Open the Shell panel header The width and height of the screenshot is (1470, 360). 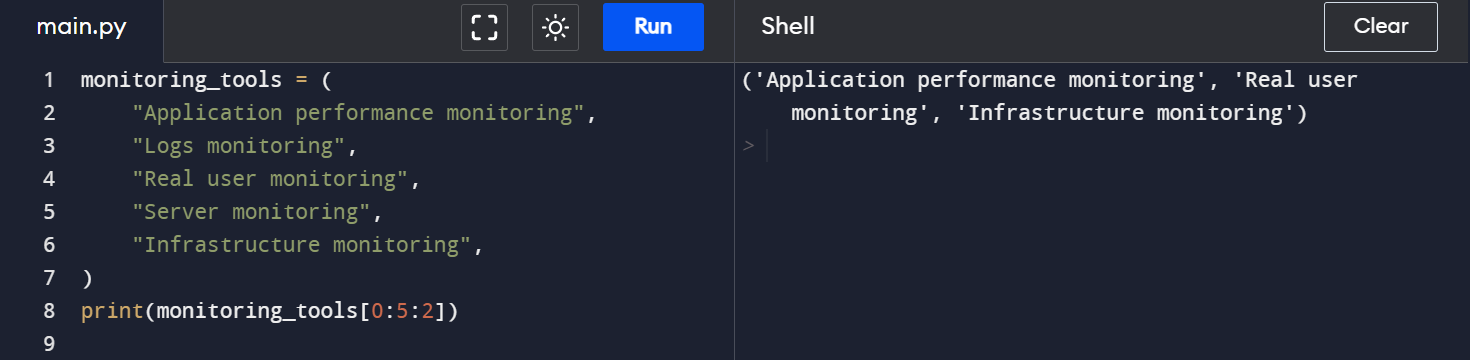788,27
